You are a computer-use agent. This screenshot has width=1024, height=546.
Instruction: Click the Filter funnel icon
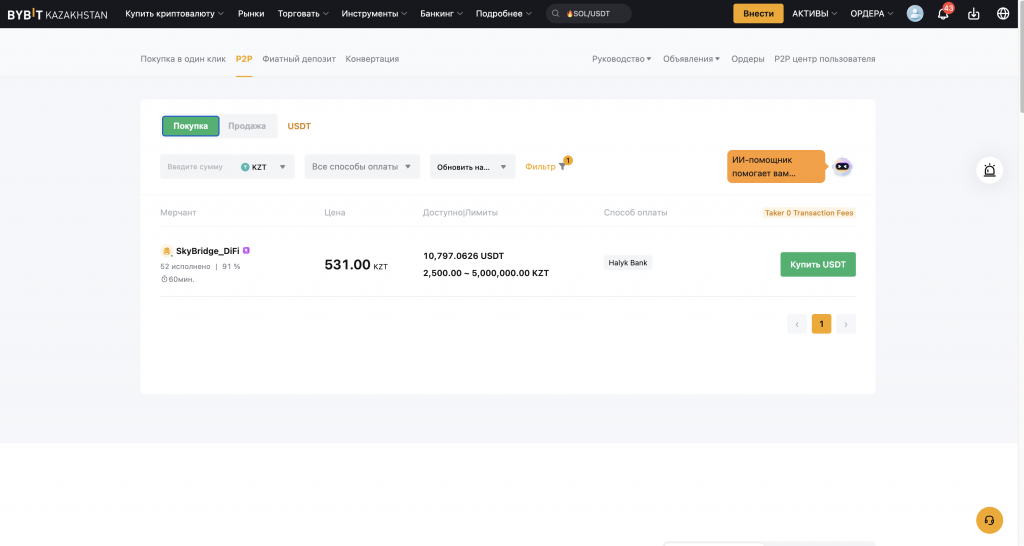coord(562,167)
